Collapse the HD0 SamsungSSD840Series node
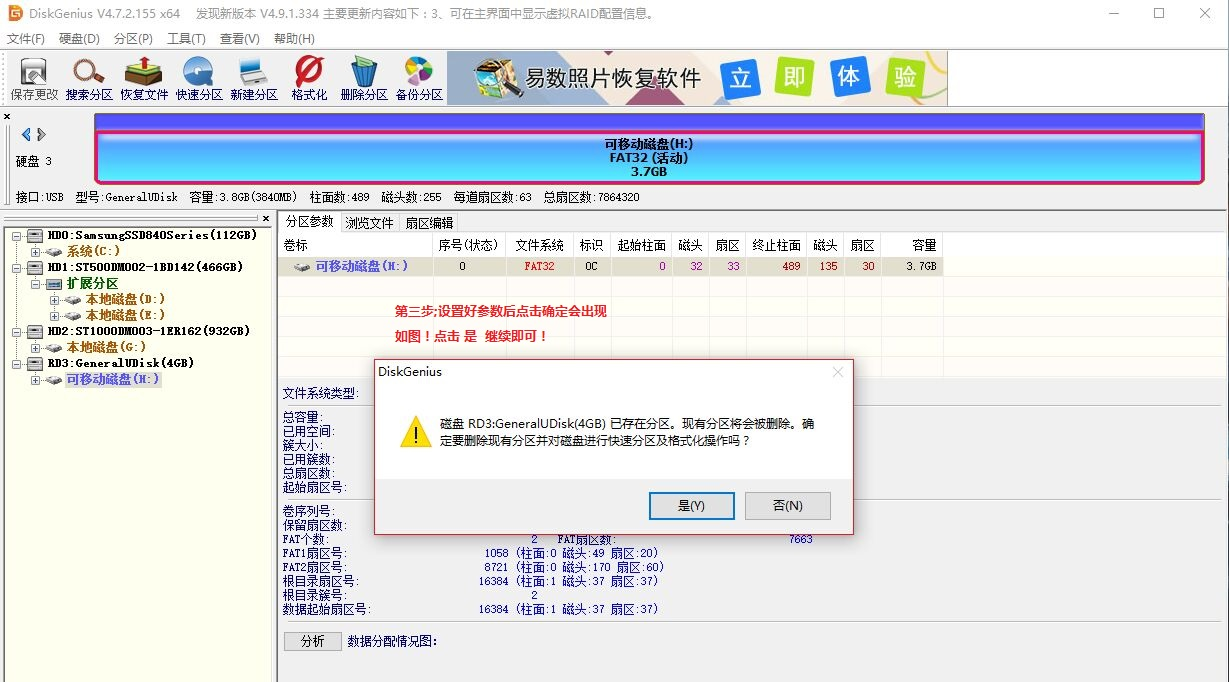 (17, 236)
